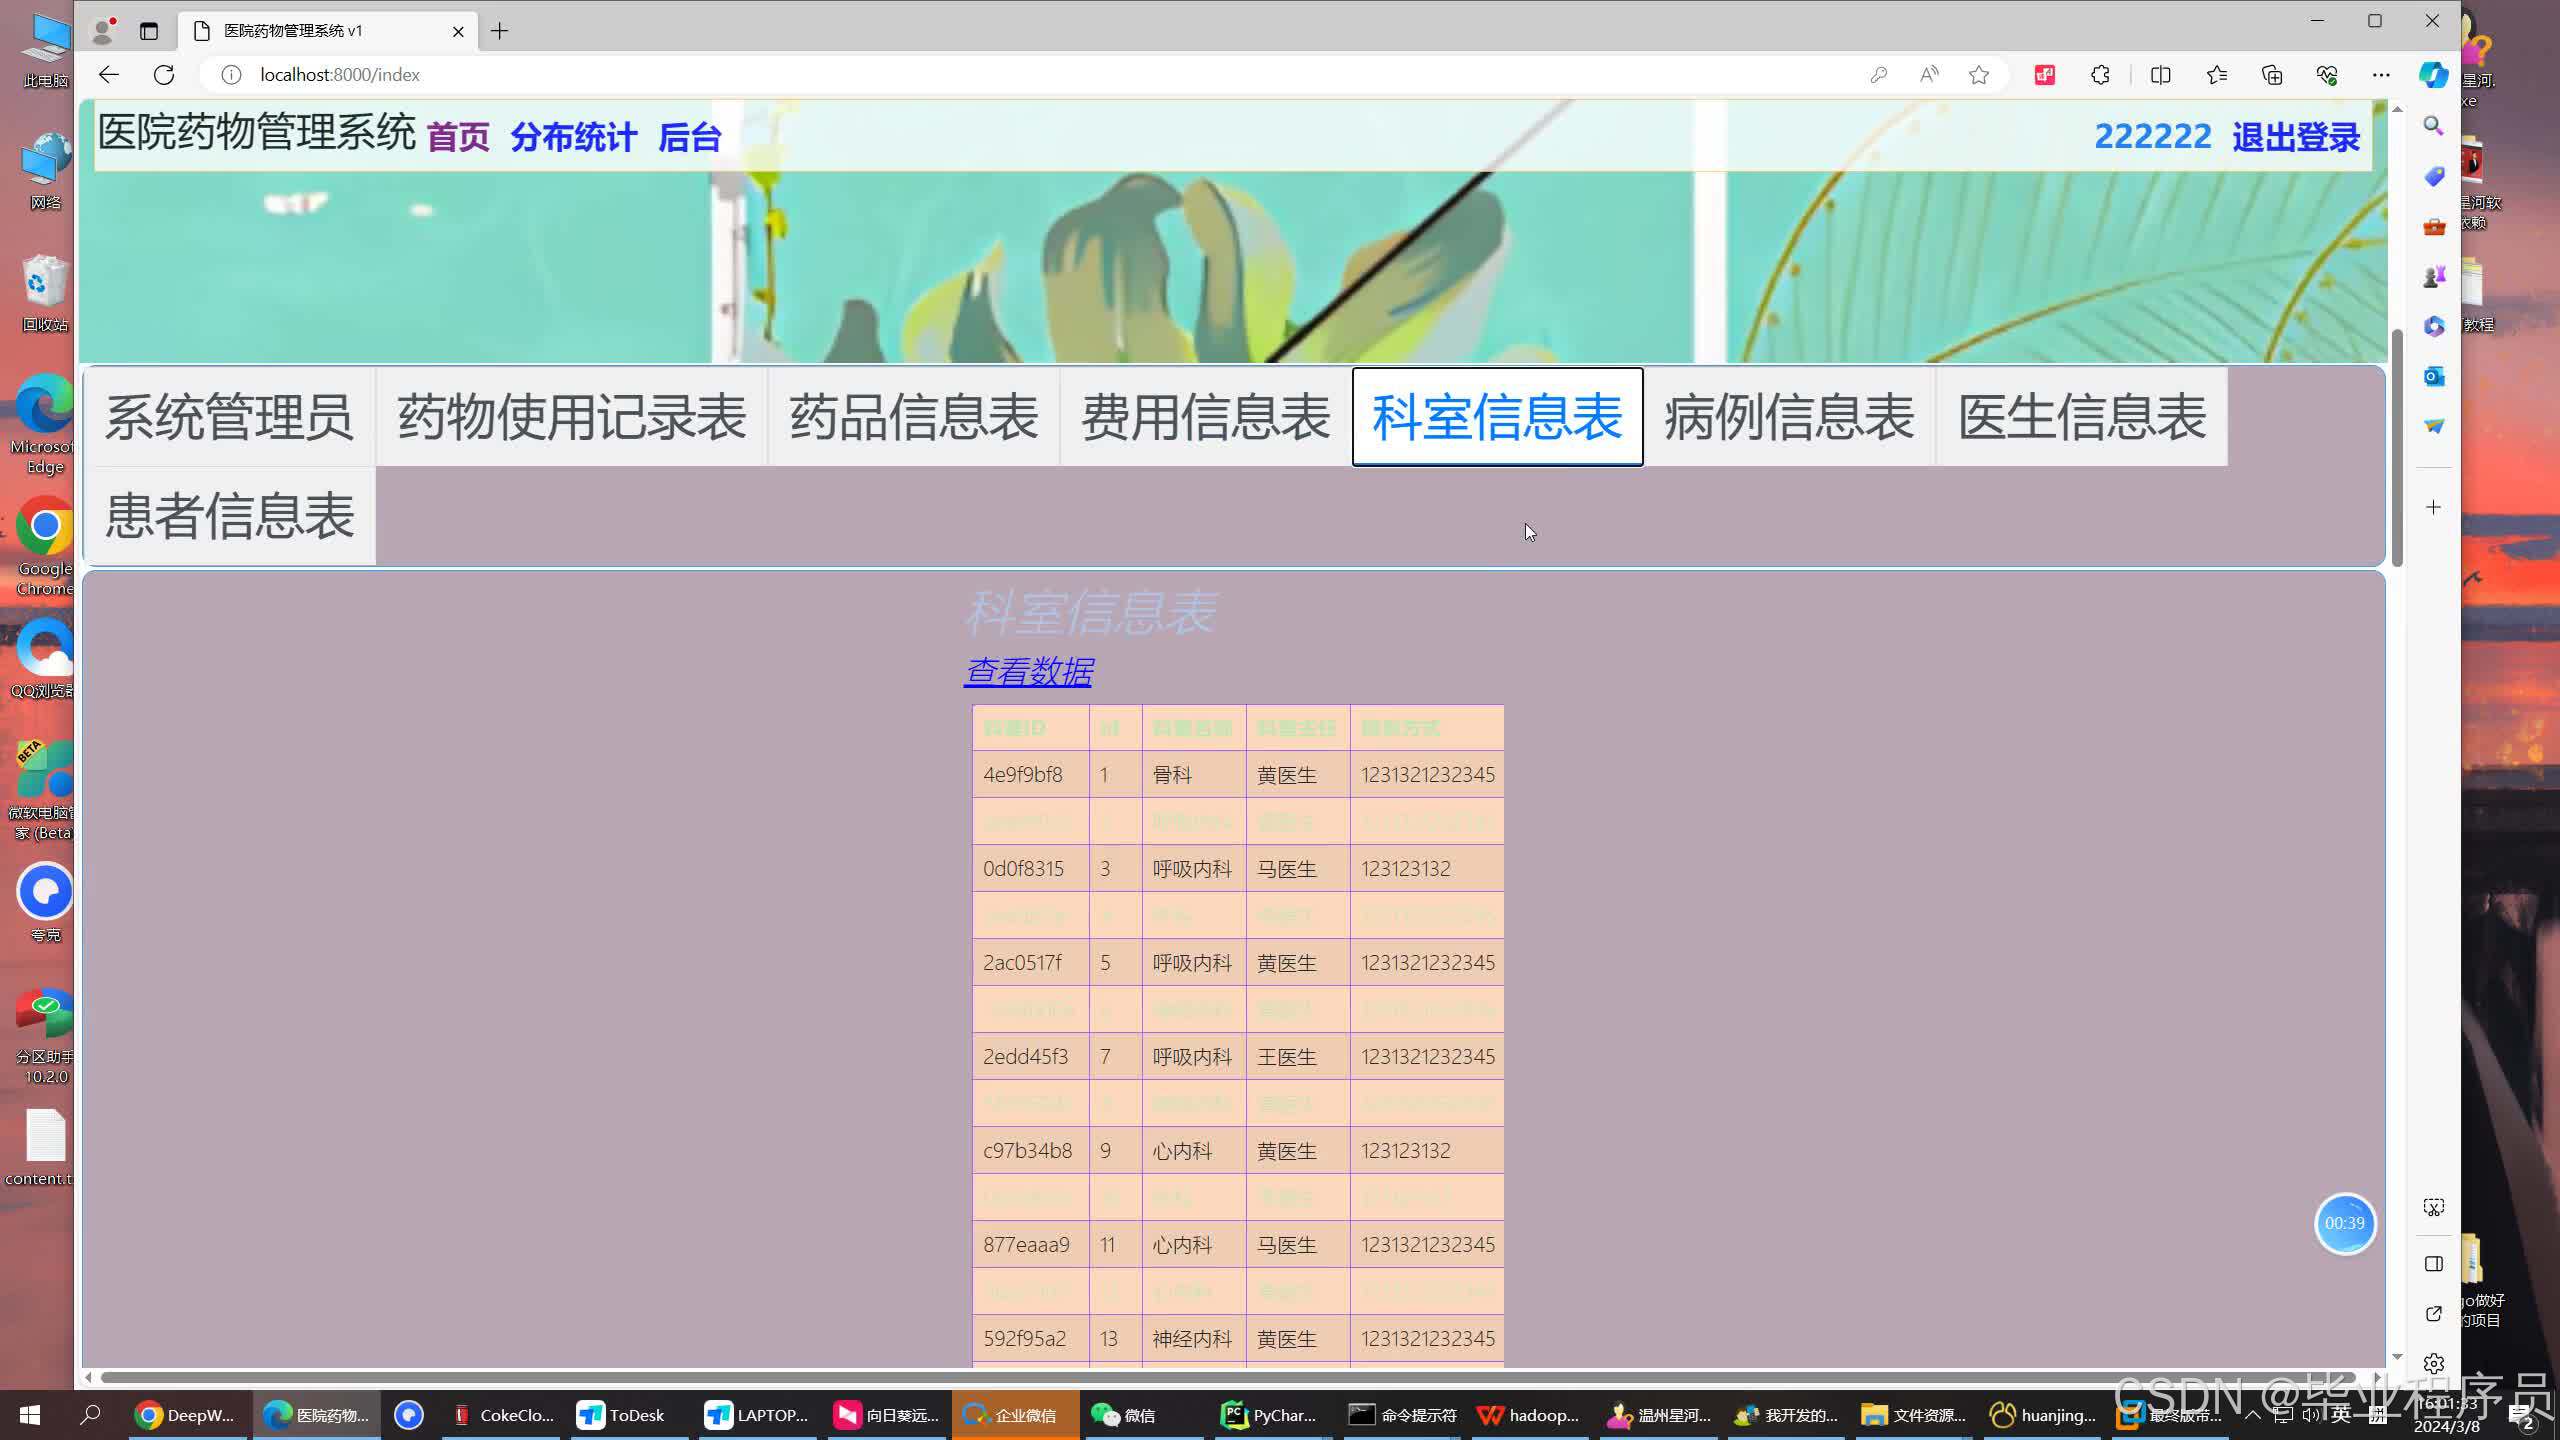Click the browser back arrow
2560x1440 pixels.
(x=109, y=75)
